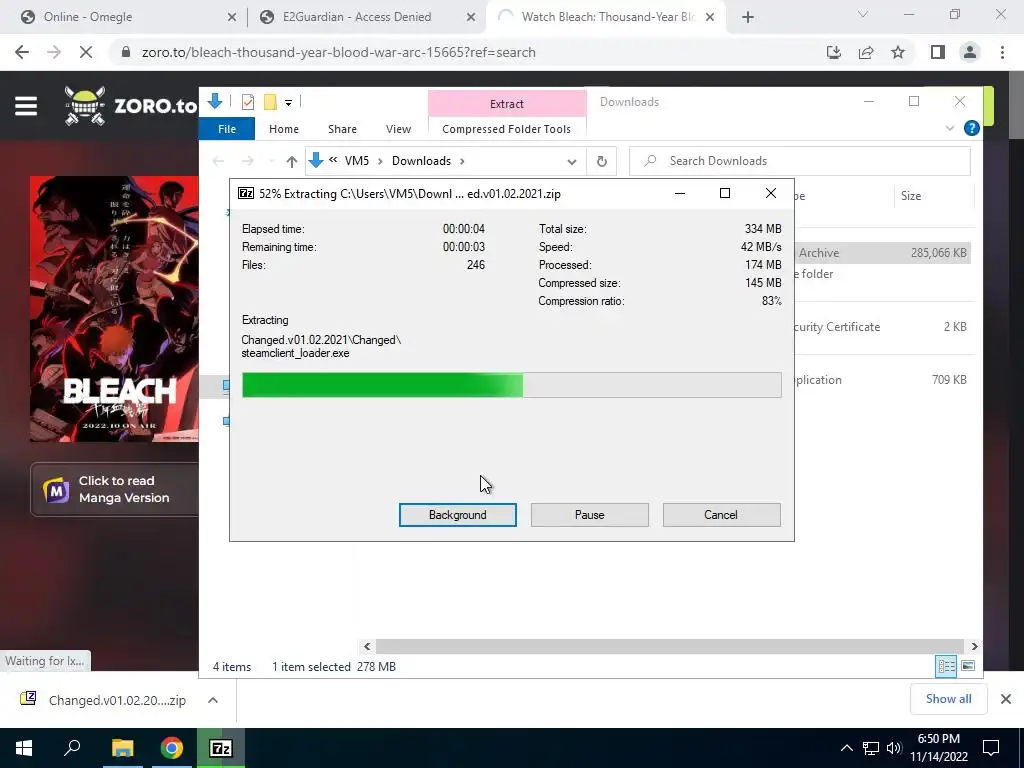
Task: Open File Explorer from taskbar
Action: click(x=122, y=748)
